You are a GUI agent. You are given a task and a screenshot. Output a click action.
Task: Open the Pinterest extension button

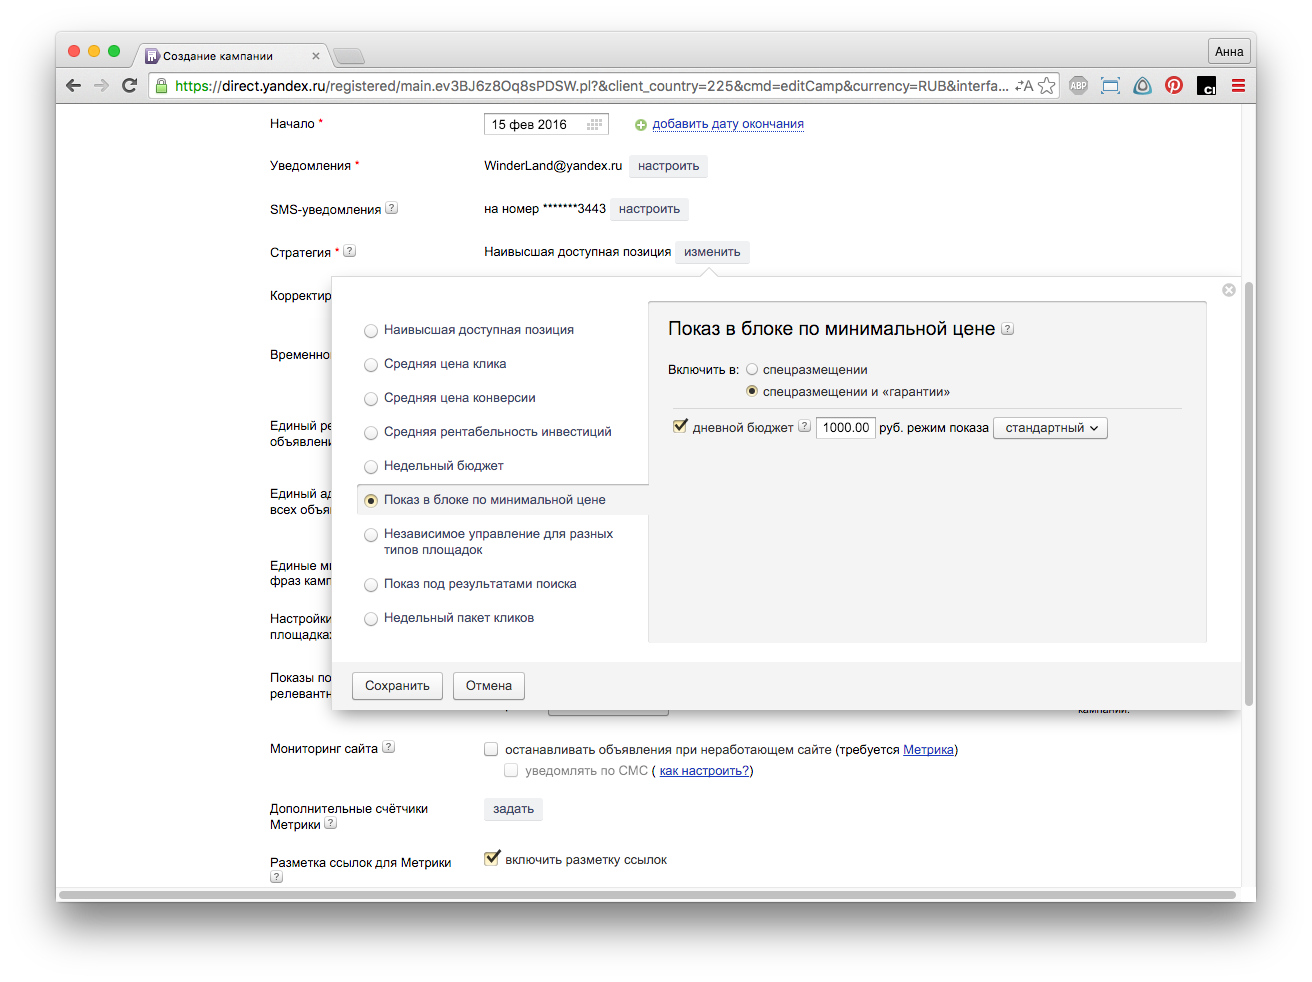click(1174, 86)
